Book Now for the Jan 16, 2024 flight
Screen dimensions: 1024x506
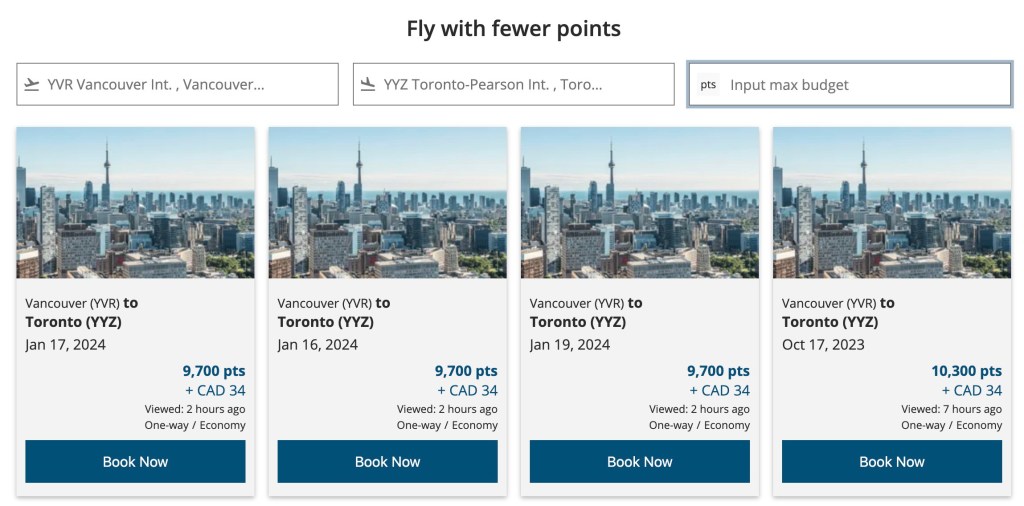pos(387,462)
